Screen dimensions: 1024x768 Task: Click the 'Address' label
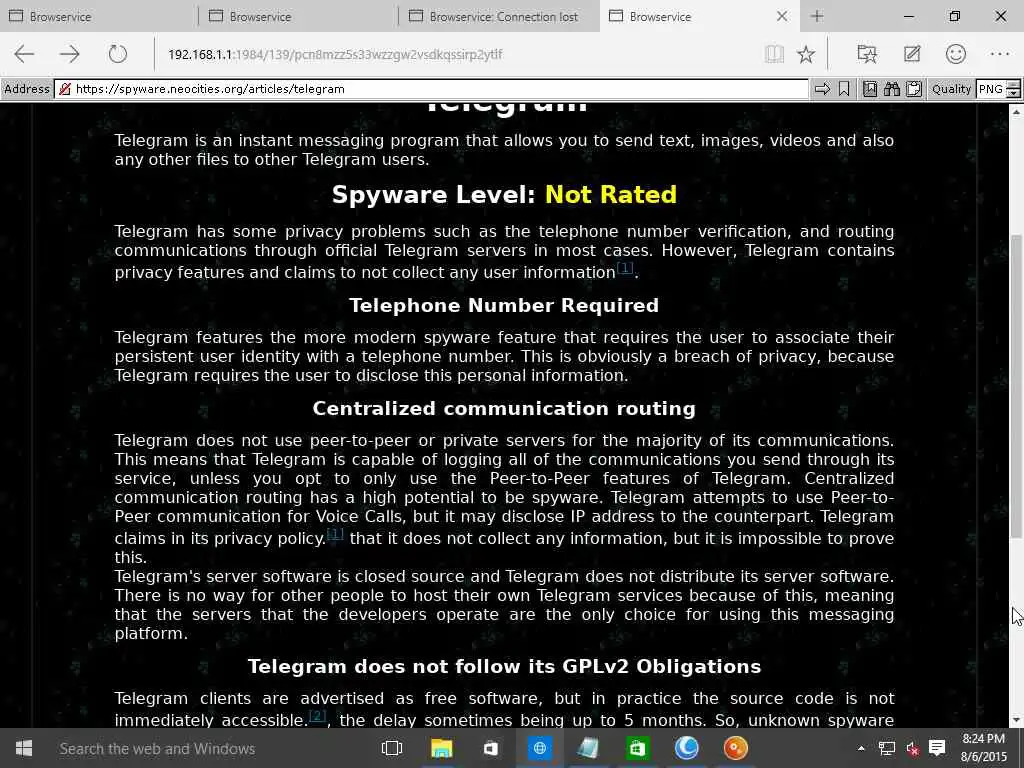(26, 89)
